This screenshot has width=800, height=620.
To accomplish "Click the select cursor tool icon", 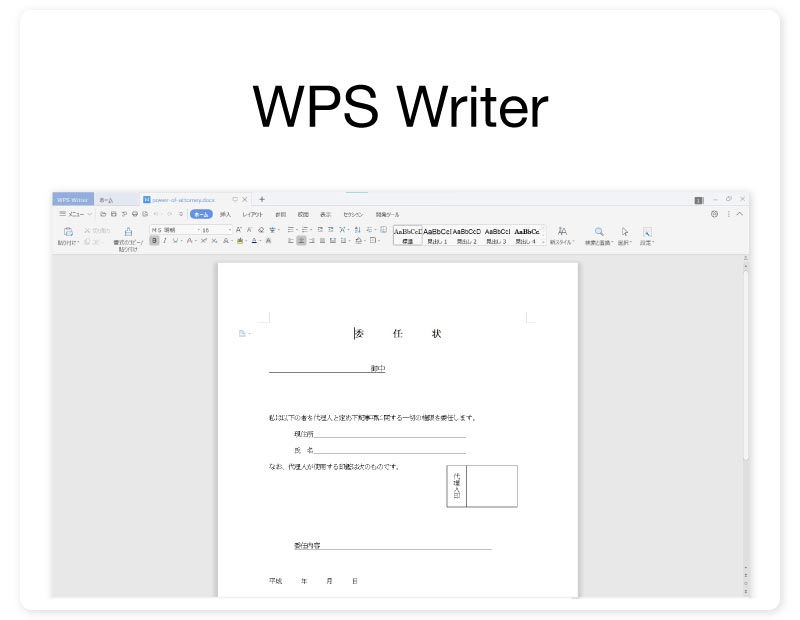I will click(624, 232).
